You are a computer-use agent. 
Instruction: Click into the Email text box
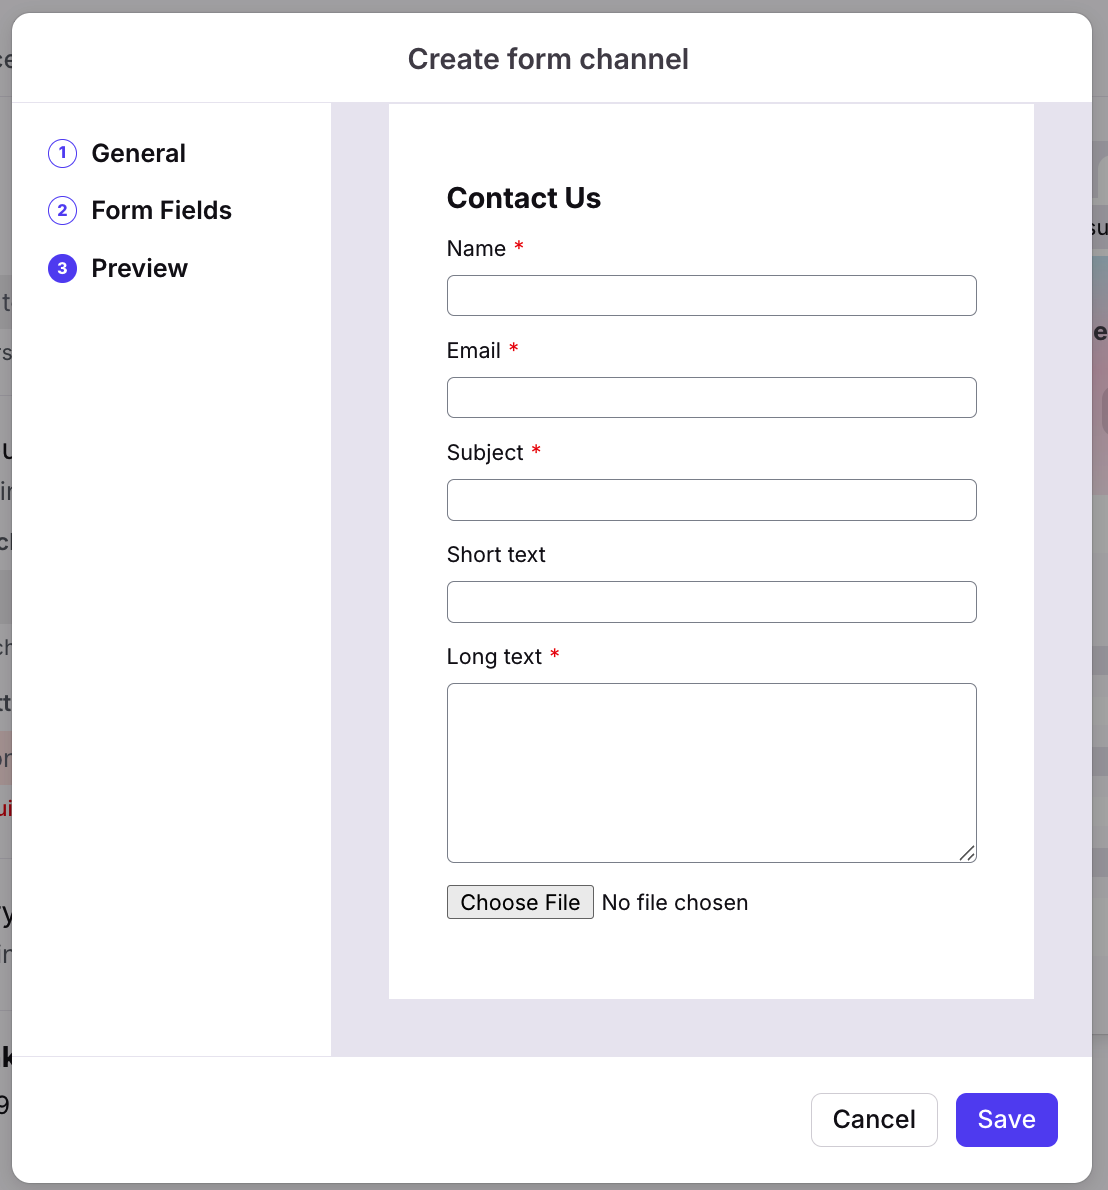(x=711, y=398)
